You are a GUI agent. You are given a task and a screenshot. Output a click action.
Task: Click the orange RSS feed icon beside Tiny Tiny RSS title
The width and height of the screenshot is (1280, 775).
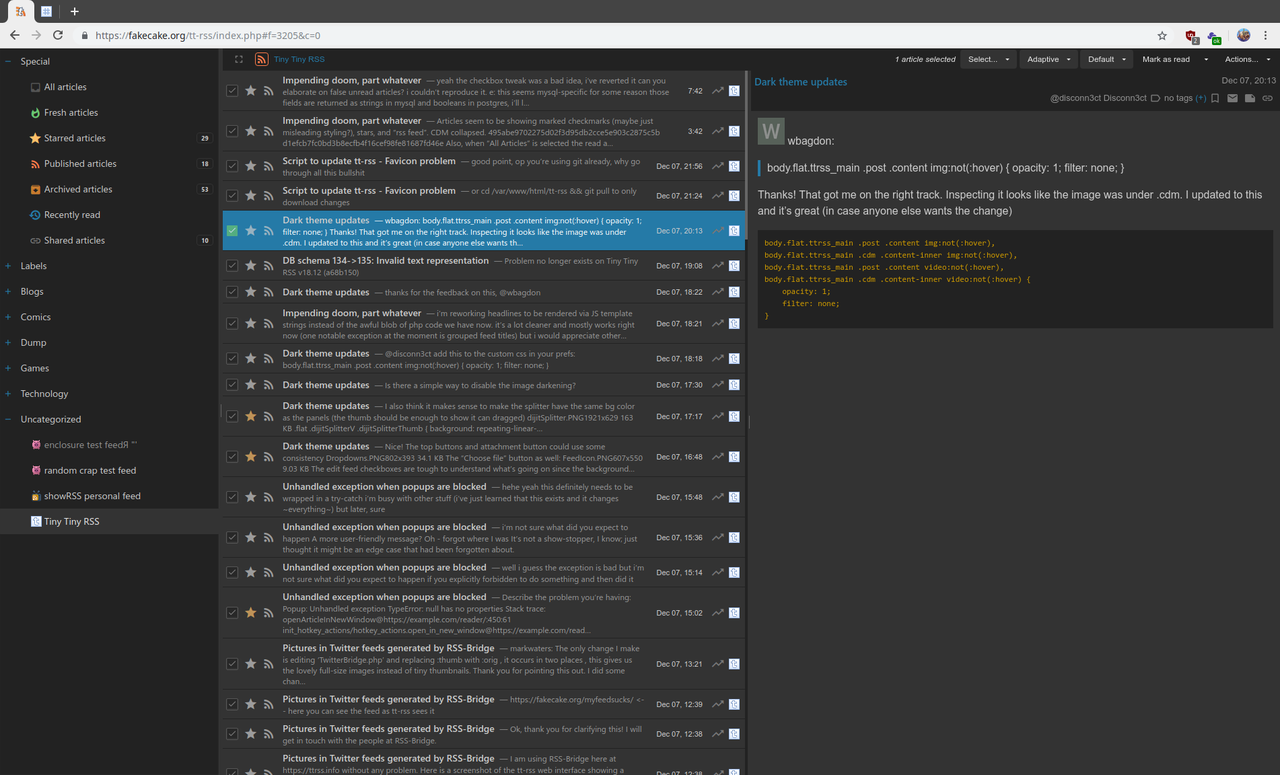262,59
